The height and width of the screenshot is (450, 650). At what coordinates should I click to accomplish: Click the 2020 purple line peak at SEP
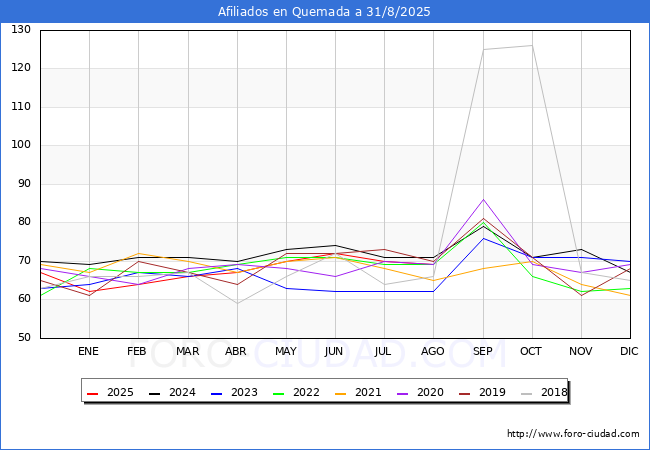[483, 199]
